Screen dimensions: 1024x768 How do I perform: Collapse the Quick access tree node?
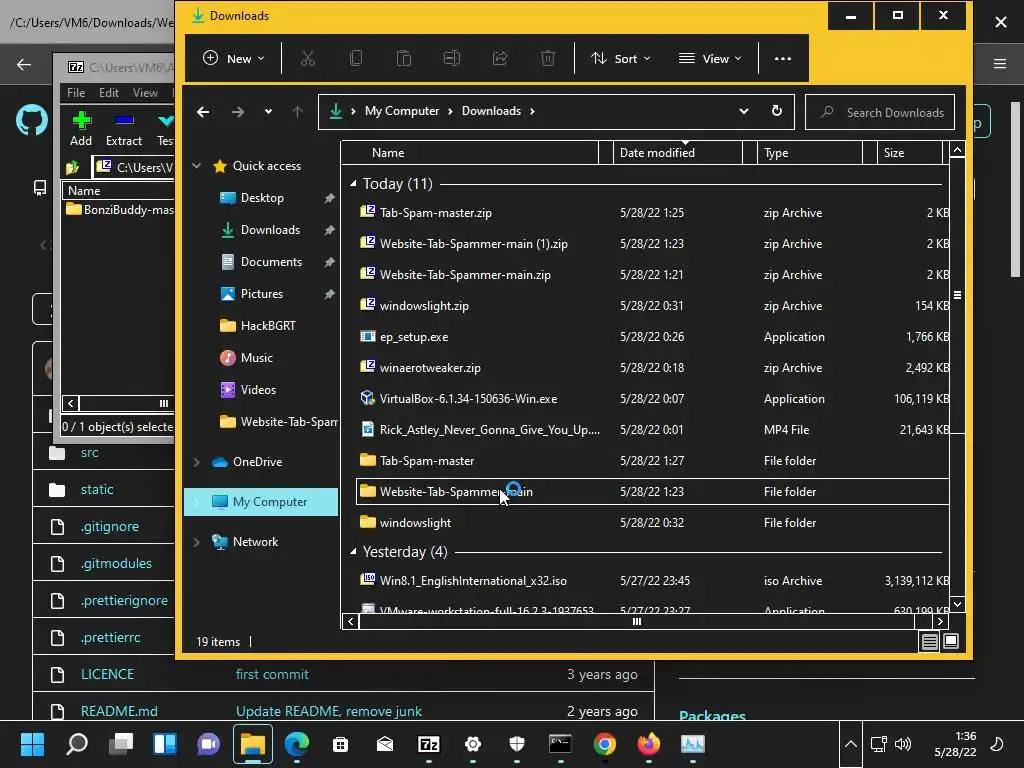(197, 166)
